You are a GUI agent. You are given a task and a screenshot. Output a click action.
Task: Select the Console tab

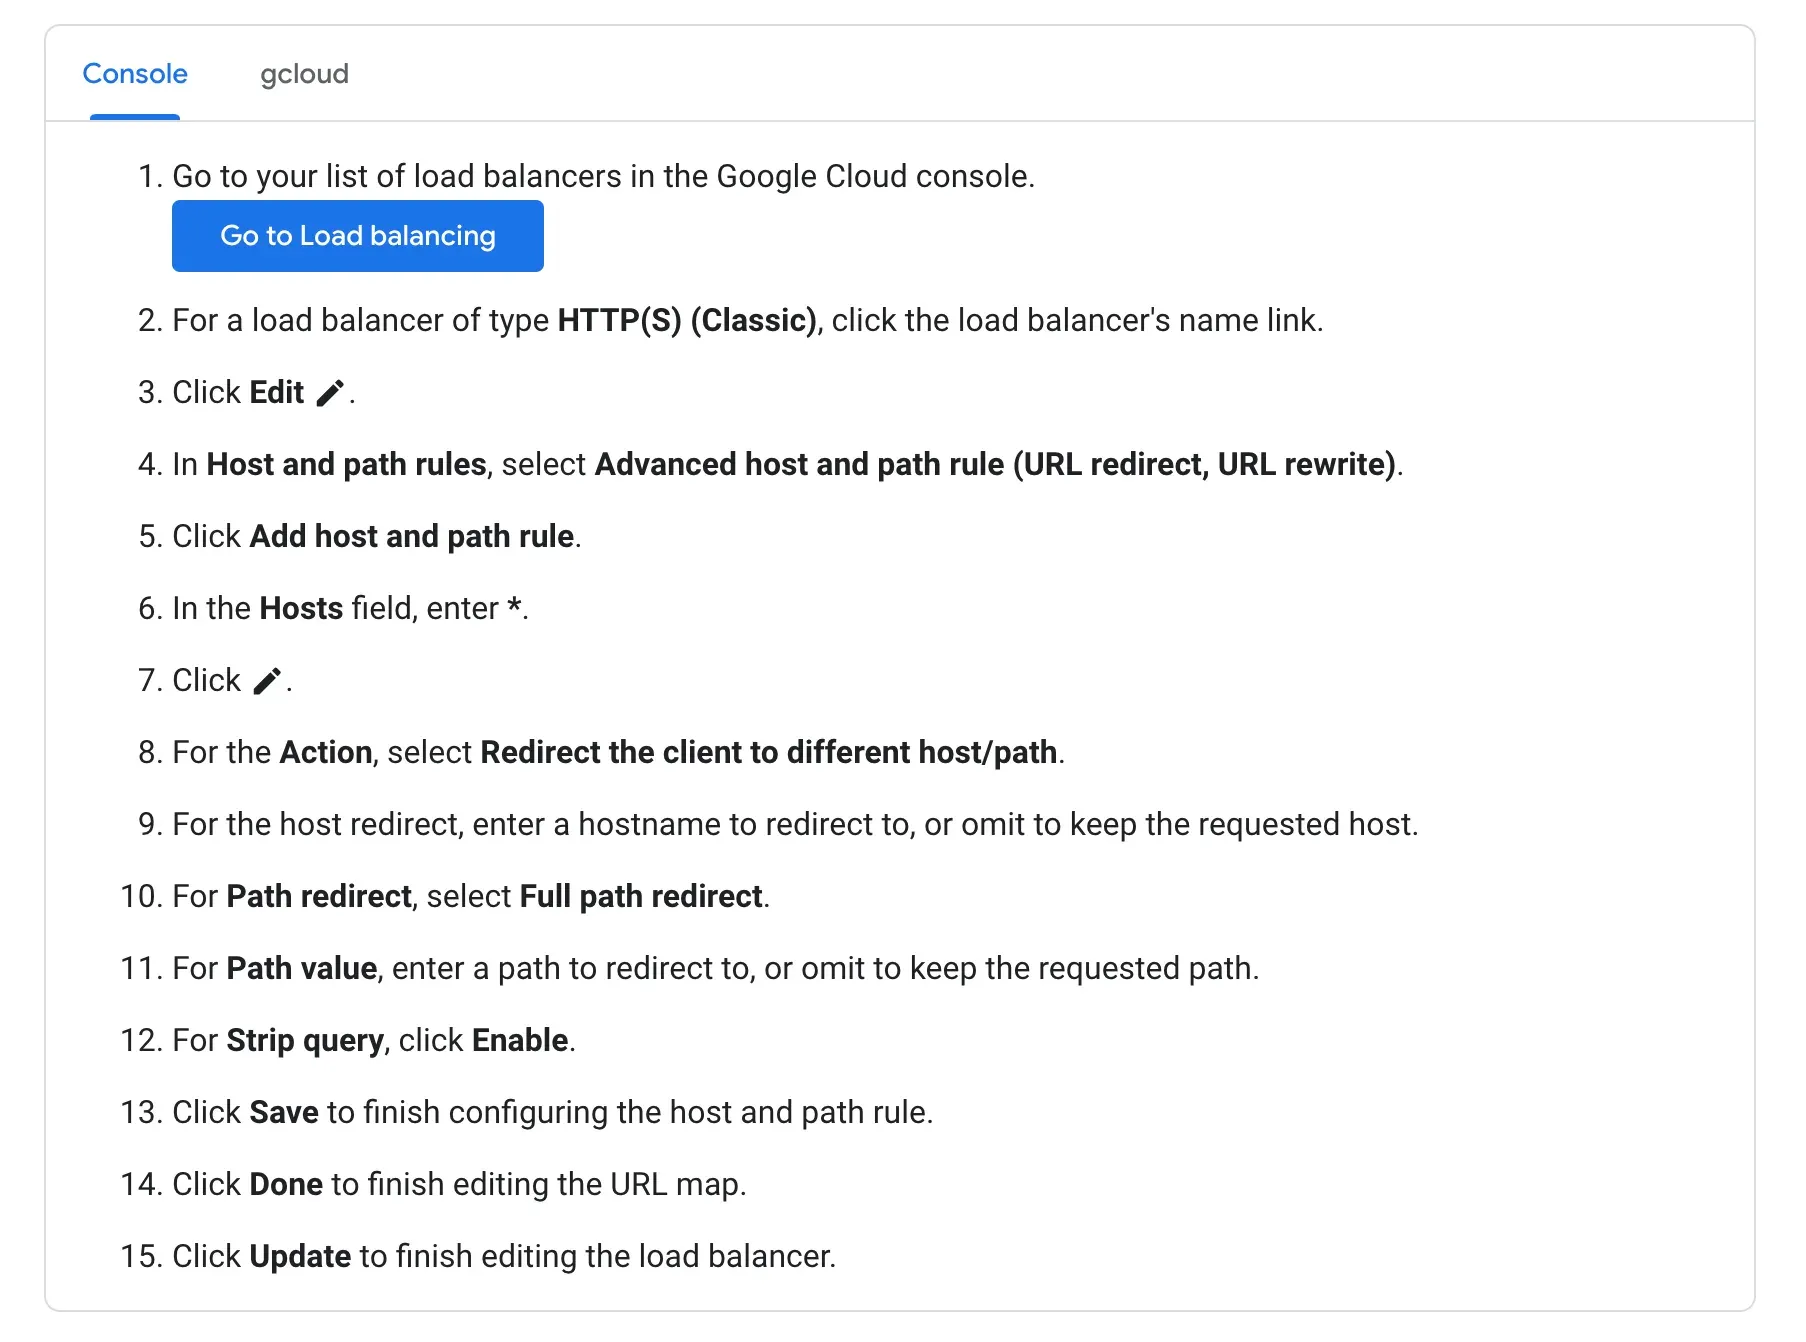tap(135, 74)
